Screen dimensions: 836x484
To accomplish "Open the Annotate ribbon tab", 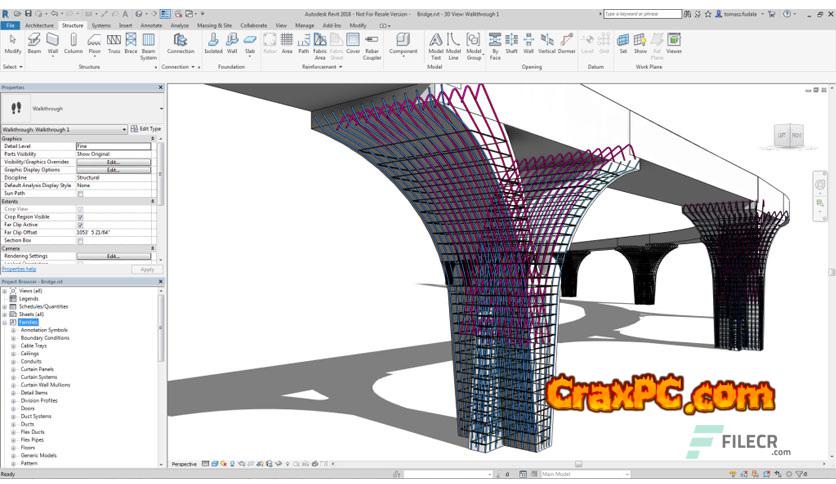I will 151,25.
